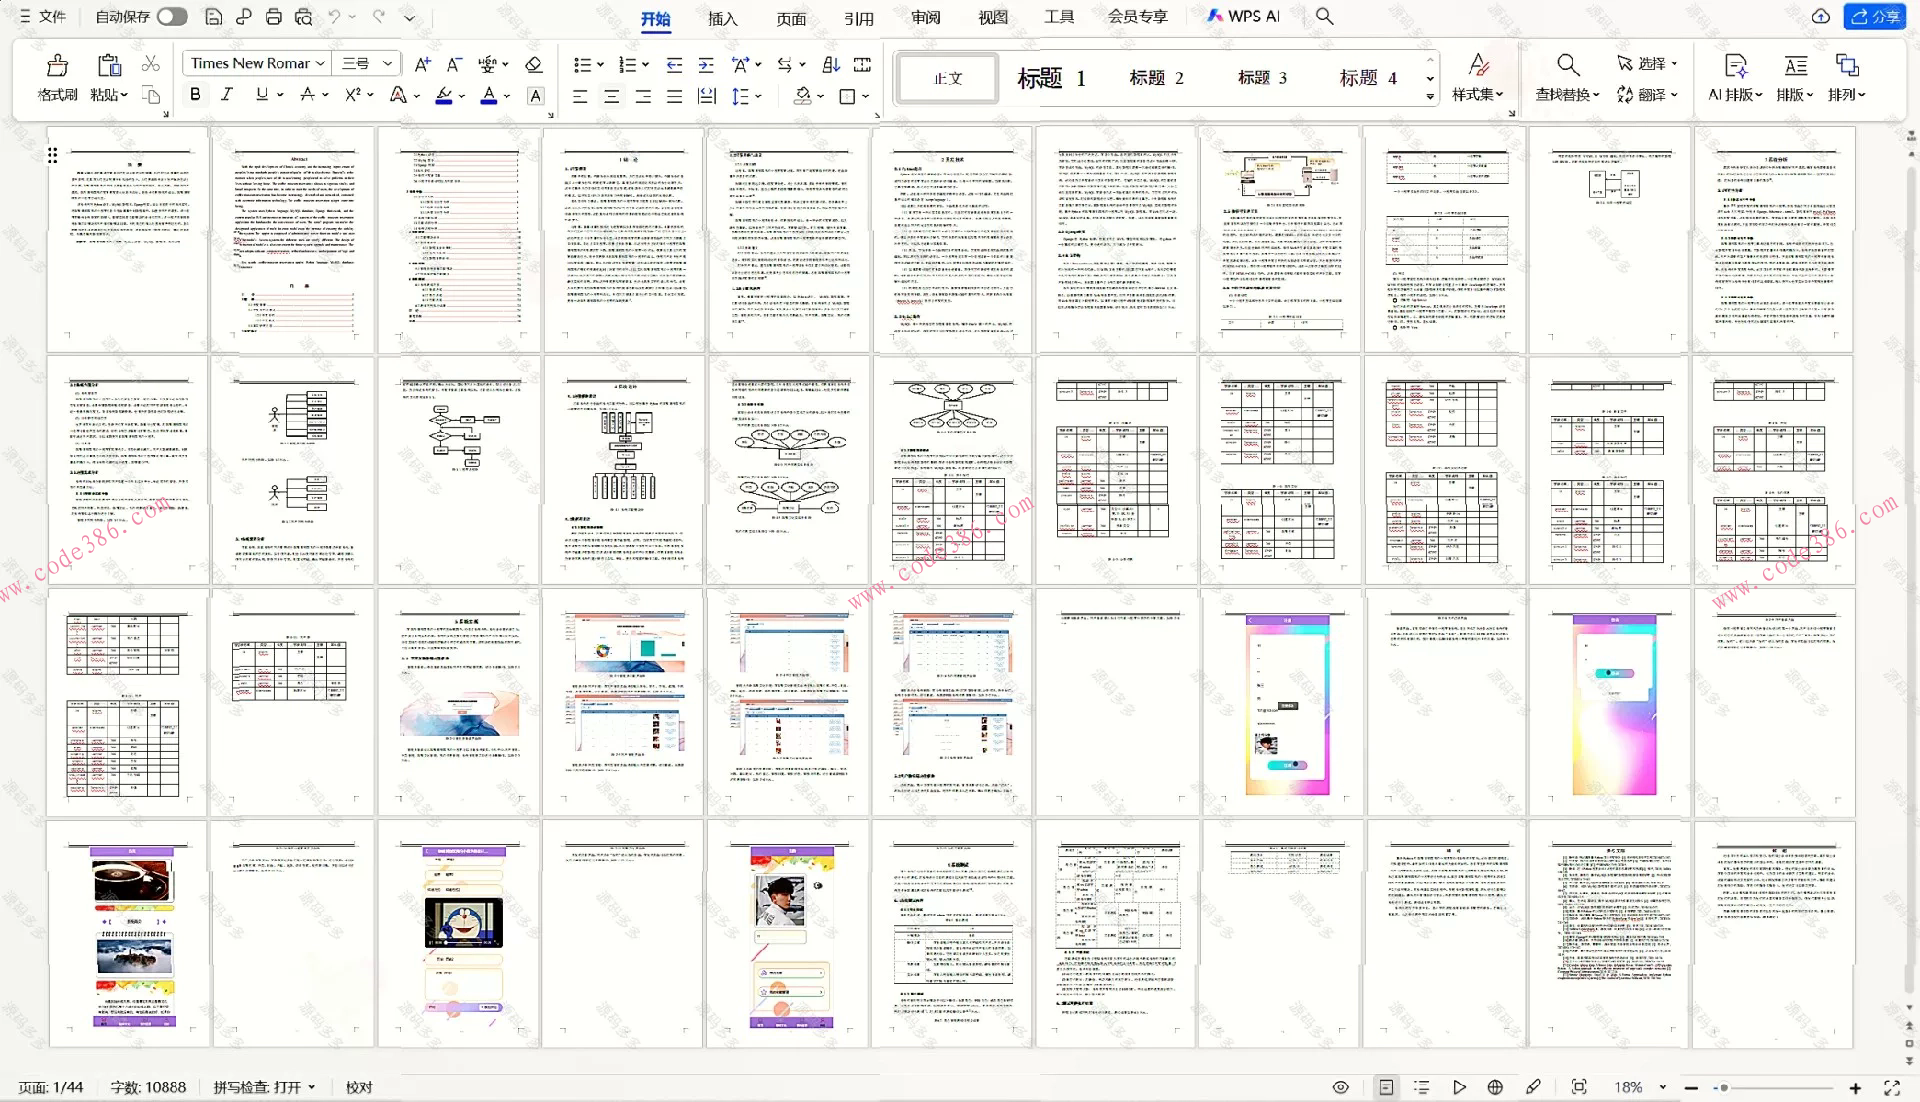Apply center paragraph alignment
Image resolution: width=1920 pixels, height=1102 pixels.
pos(611,96)
